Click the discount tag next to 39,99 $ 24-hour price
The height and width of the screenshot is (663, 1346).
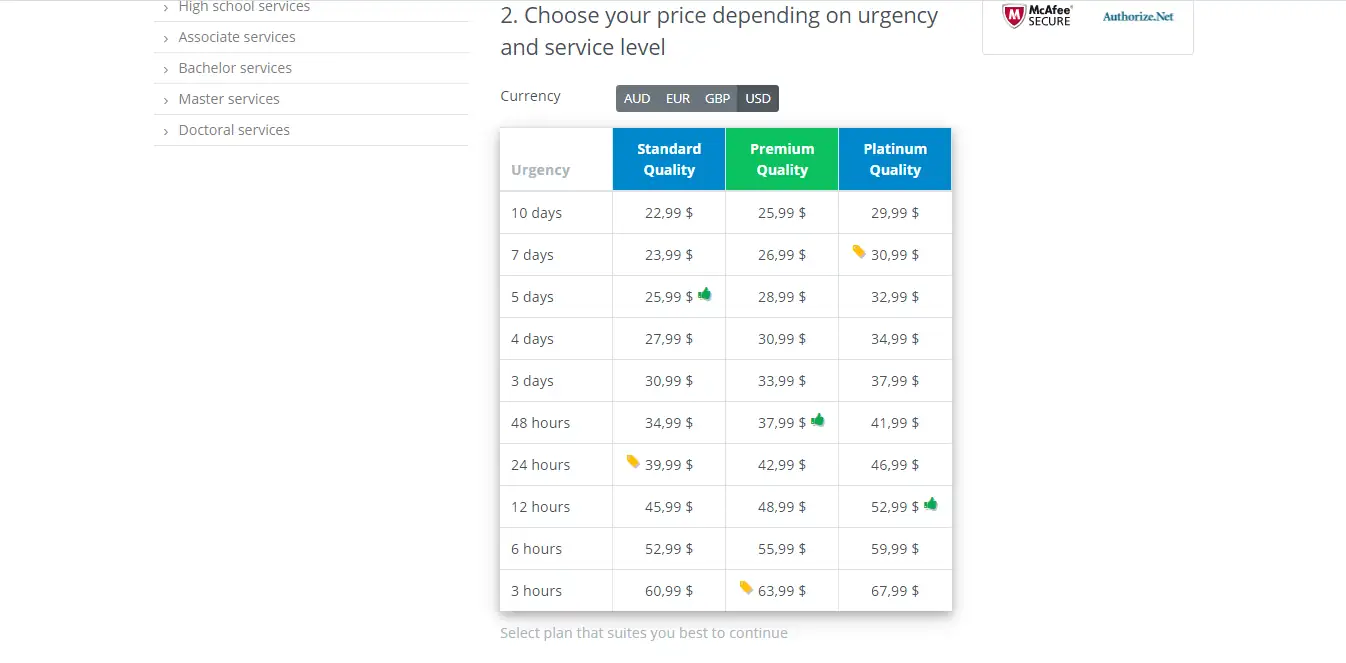pyautogui.click(x=633, y=461)
